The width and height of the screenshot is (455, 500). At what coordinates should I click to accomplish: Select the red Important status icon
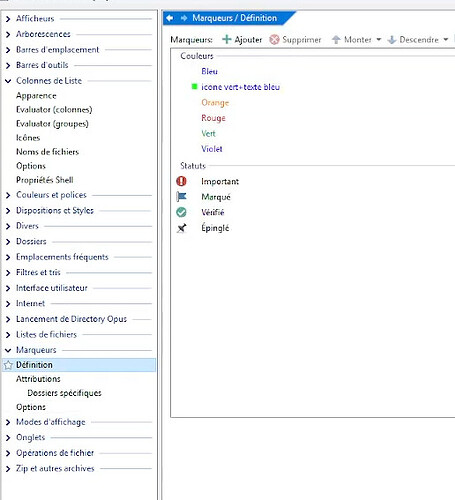[x=181, y=181]
